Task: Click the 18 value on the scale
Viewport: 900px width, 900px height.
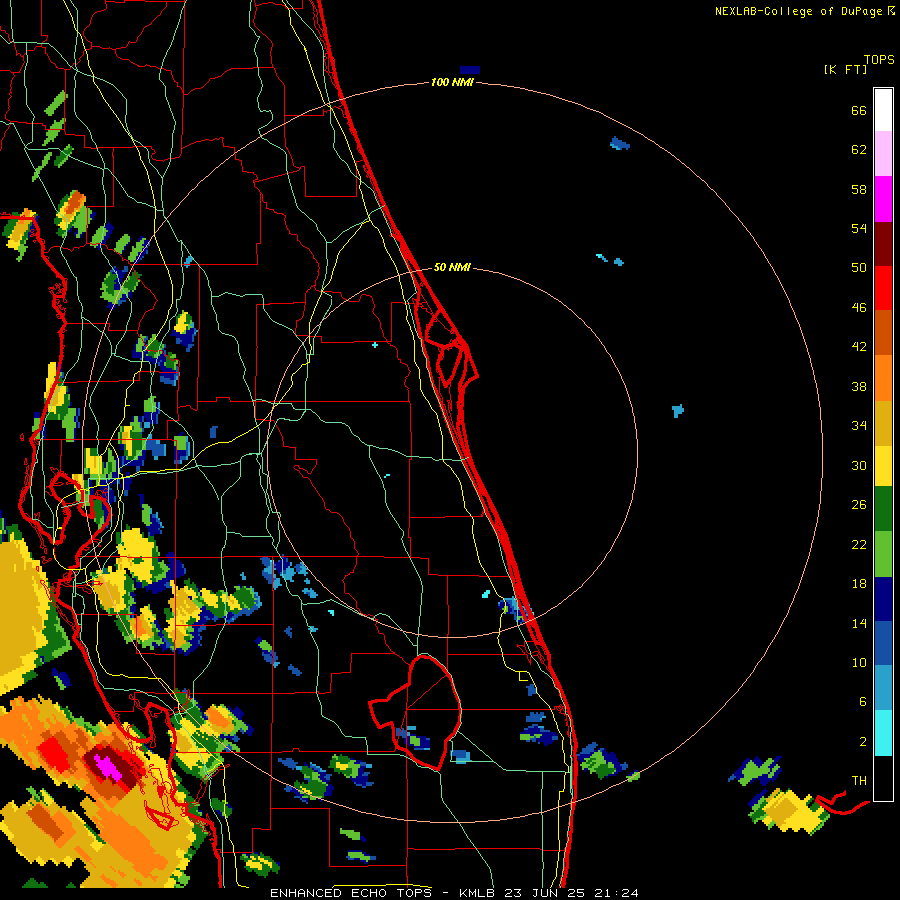Action: tap(859, 584)
